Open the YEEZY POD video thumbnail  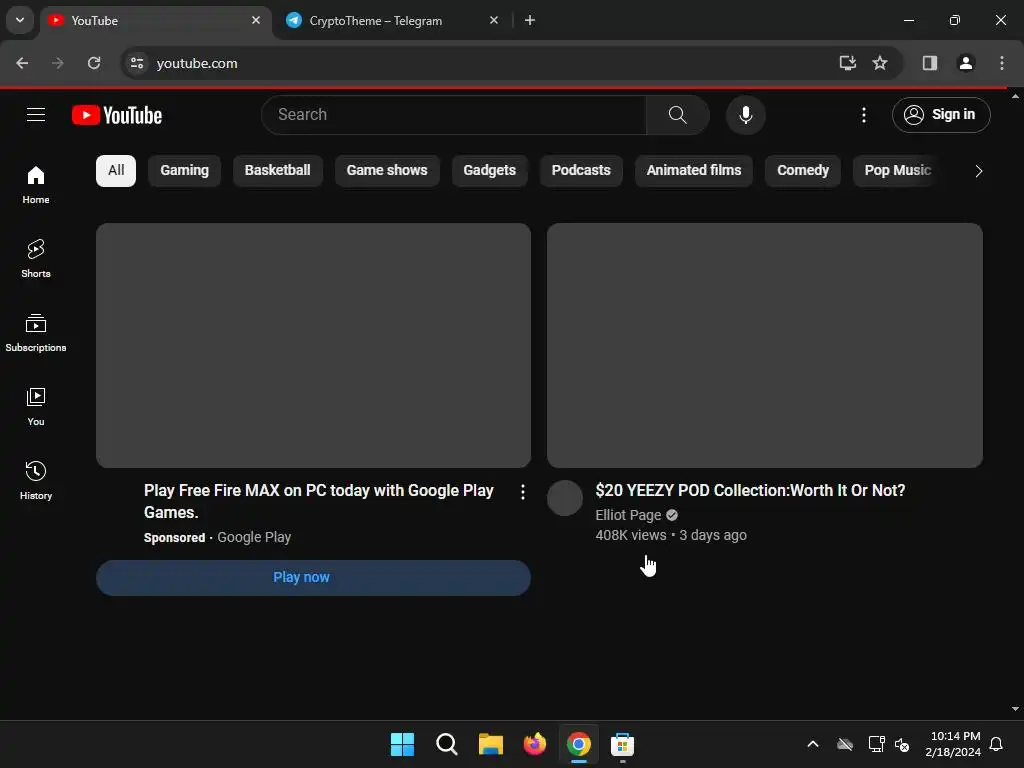pyautogui.click(x=765, y=345)
